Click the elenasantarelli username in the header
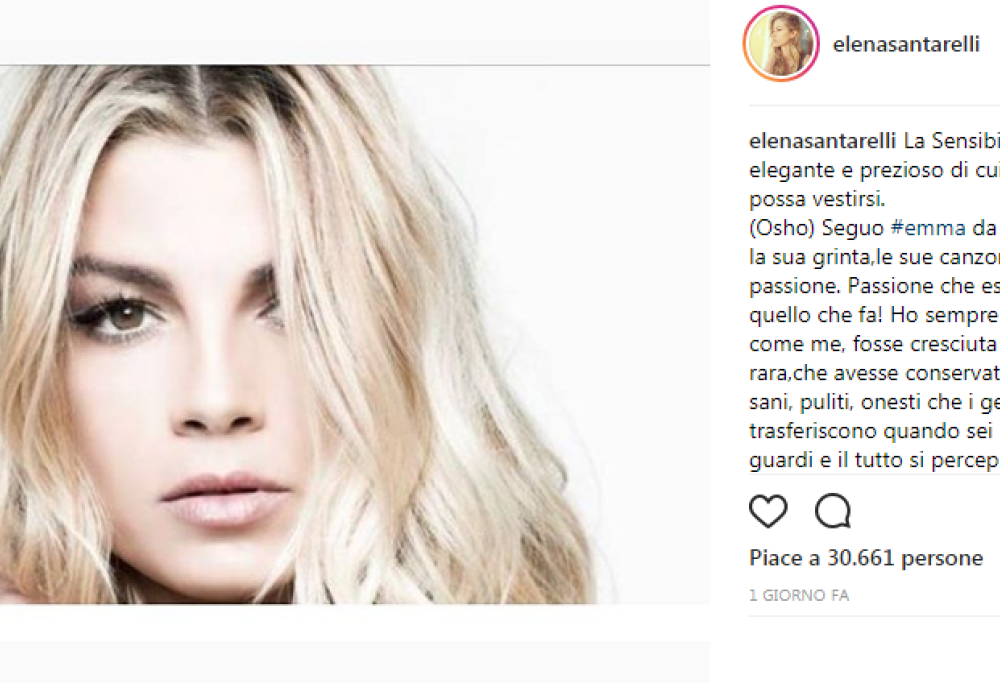Screen dimensions: 1000x683 pyautogui.click(x=906, y=45)
